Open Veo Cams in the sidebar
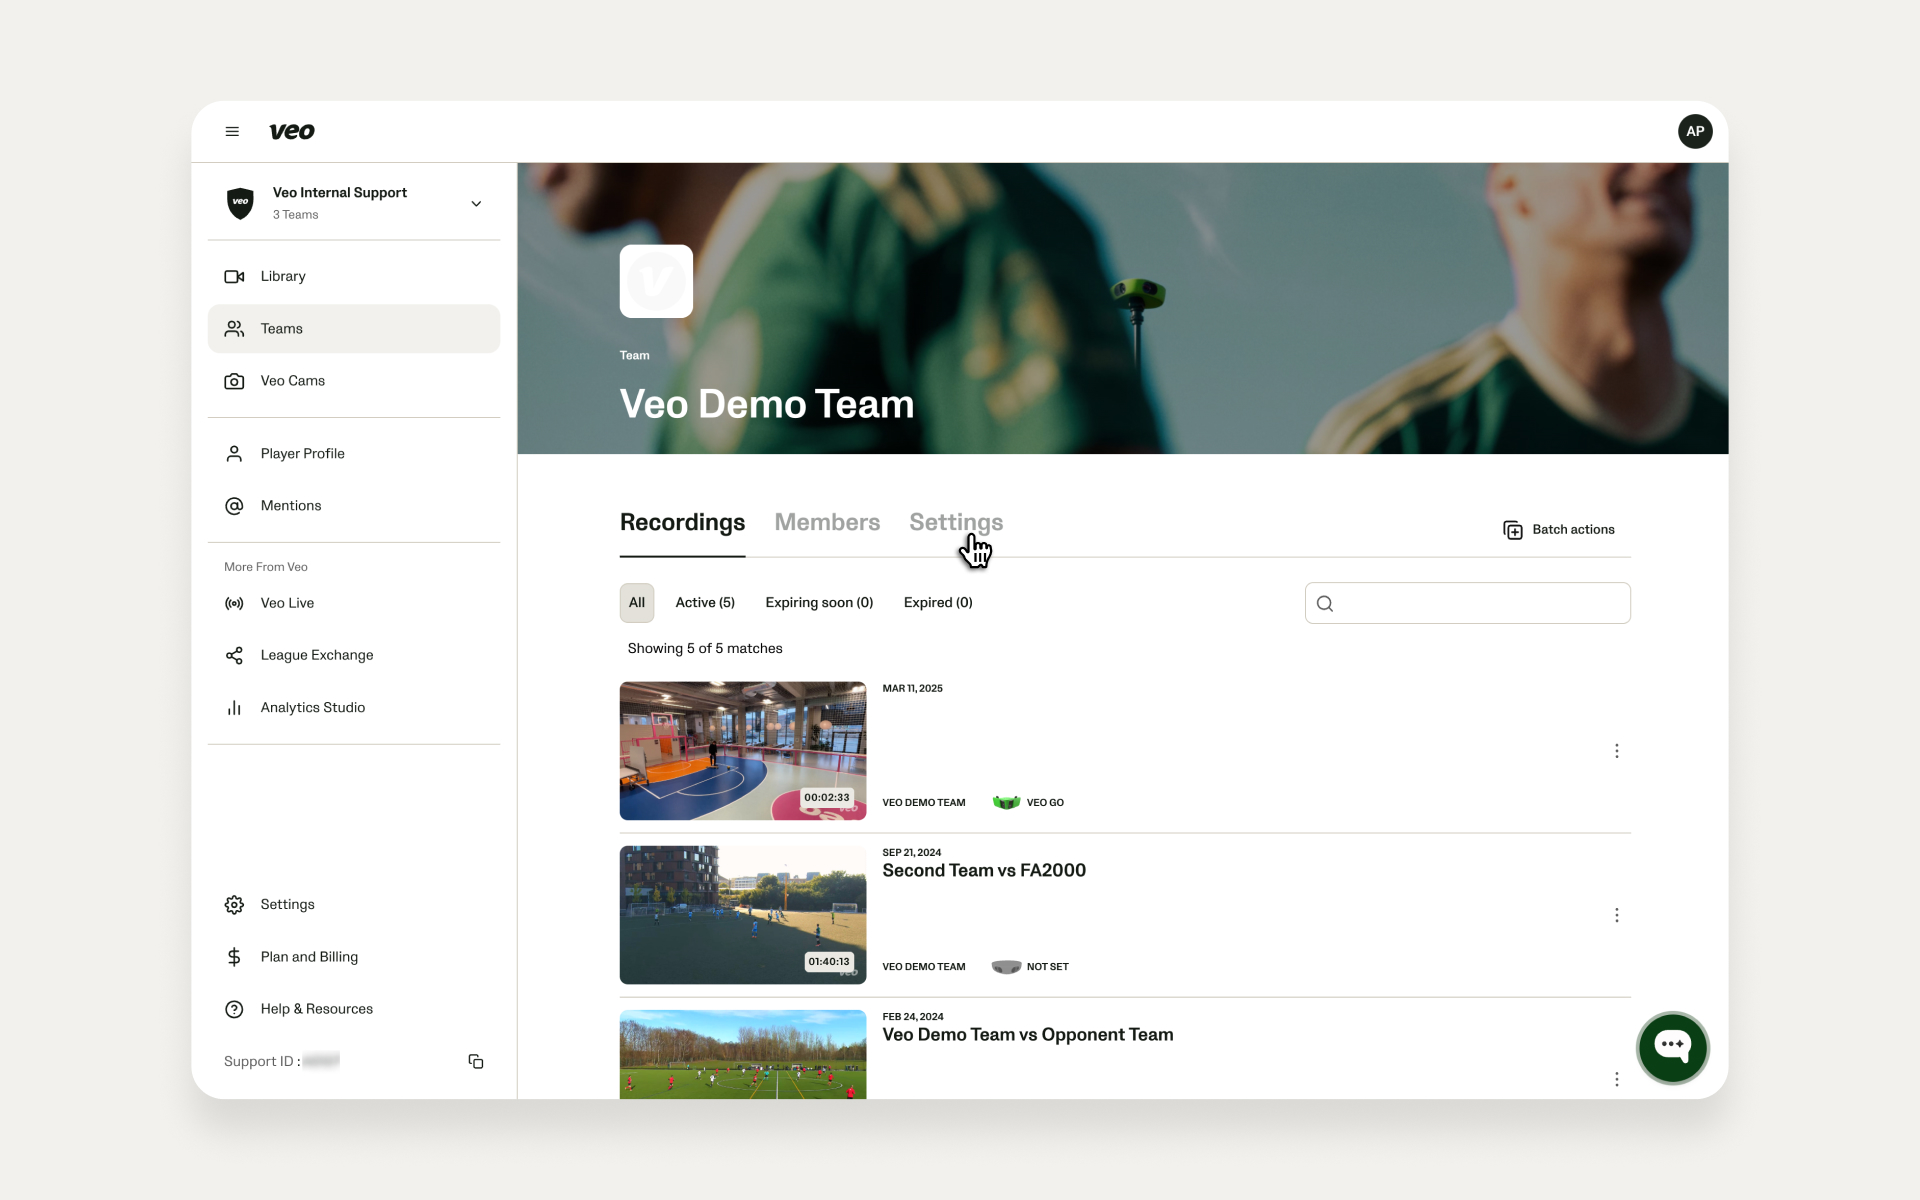1920x1200 pixels. pos(354,381)
